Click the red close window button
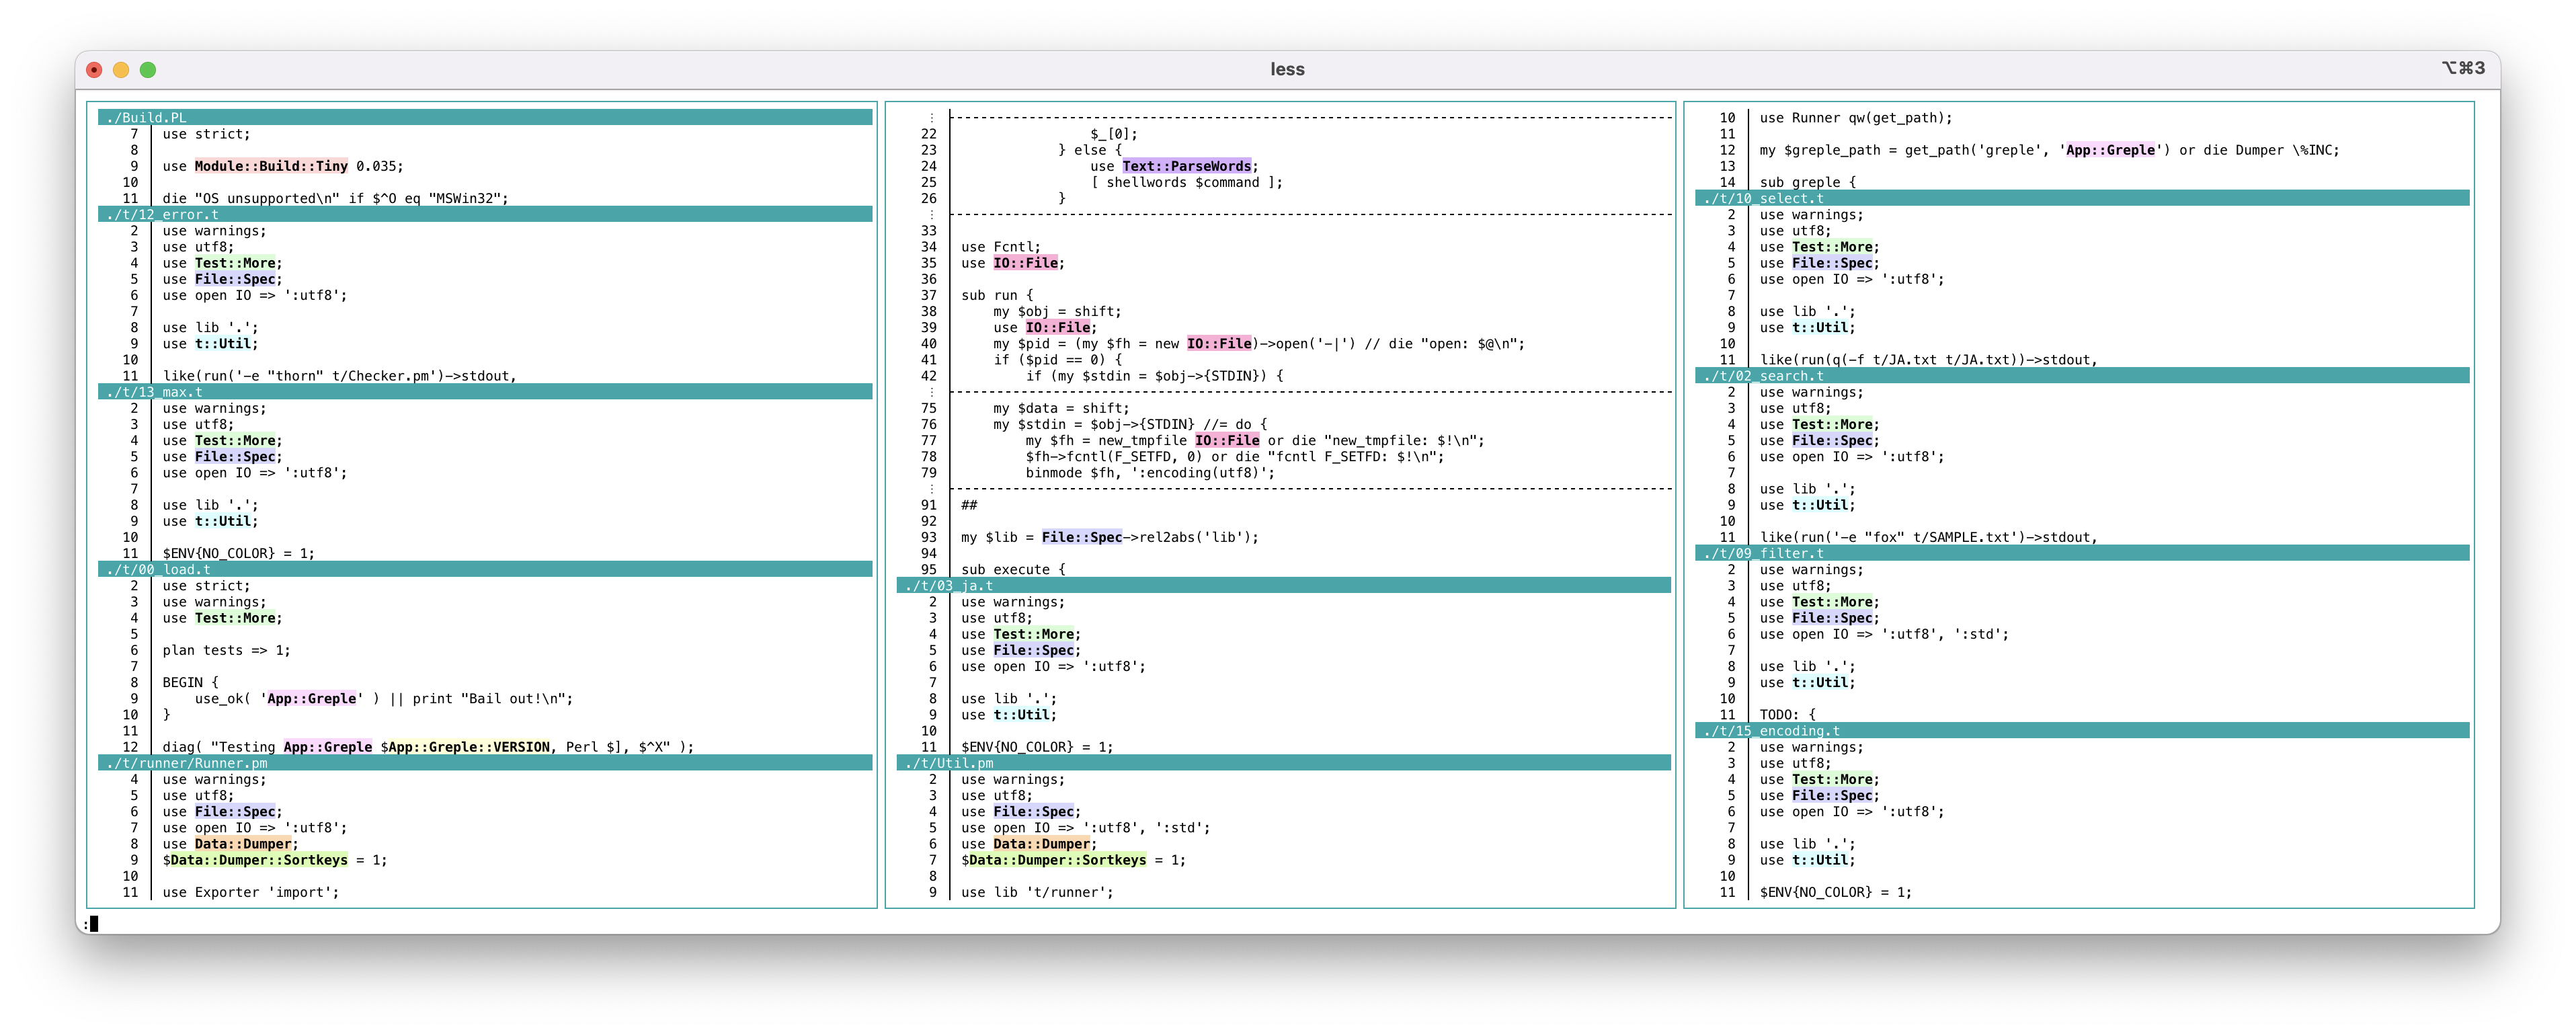Image resolution: width=2576 pixels, height=1034 pixels. point(94,70)
